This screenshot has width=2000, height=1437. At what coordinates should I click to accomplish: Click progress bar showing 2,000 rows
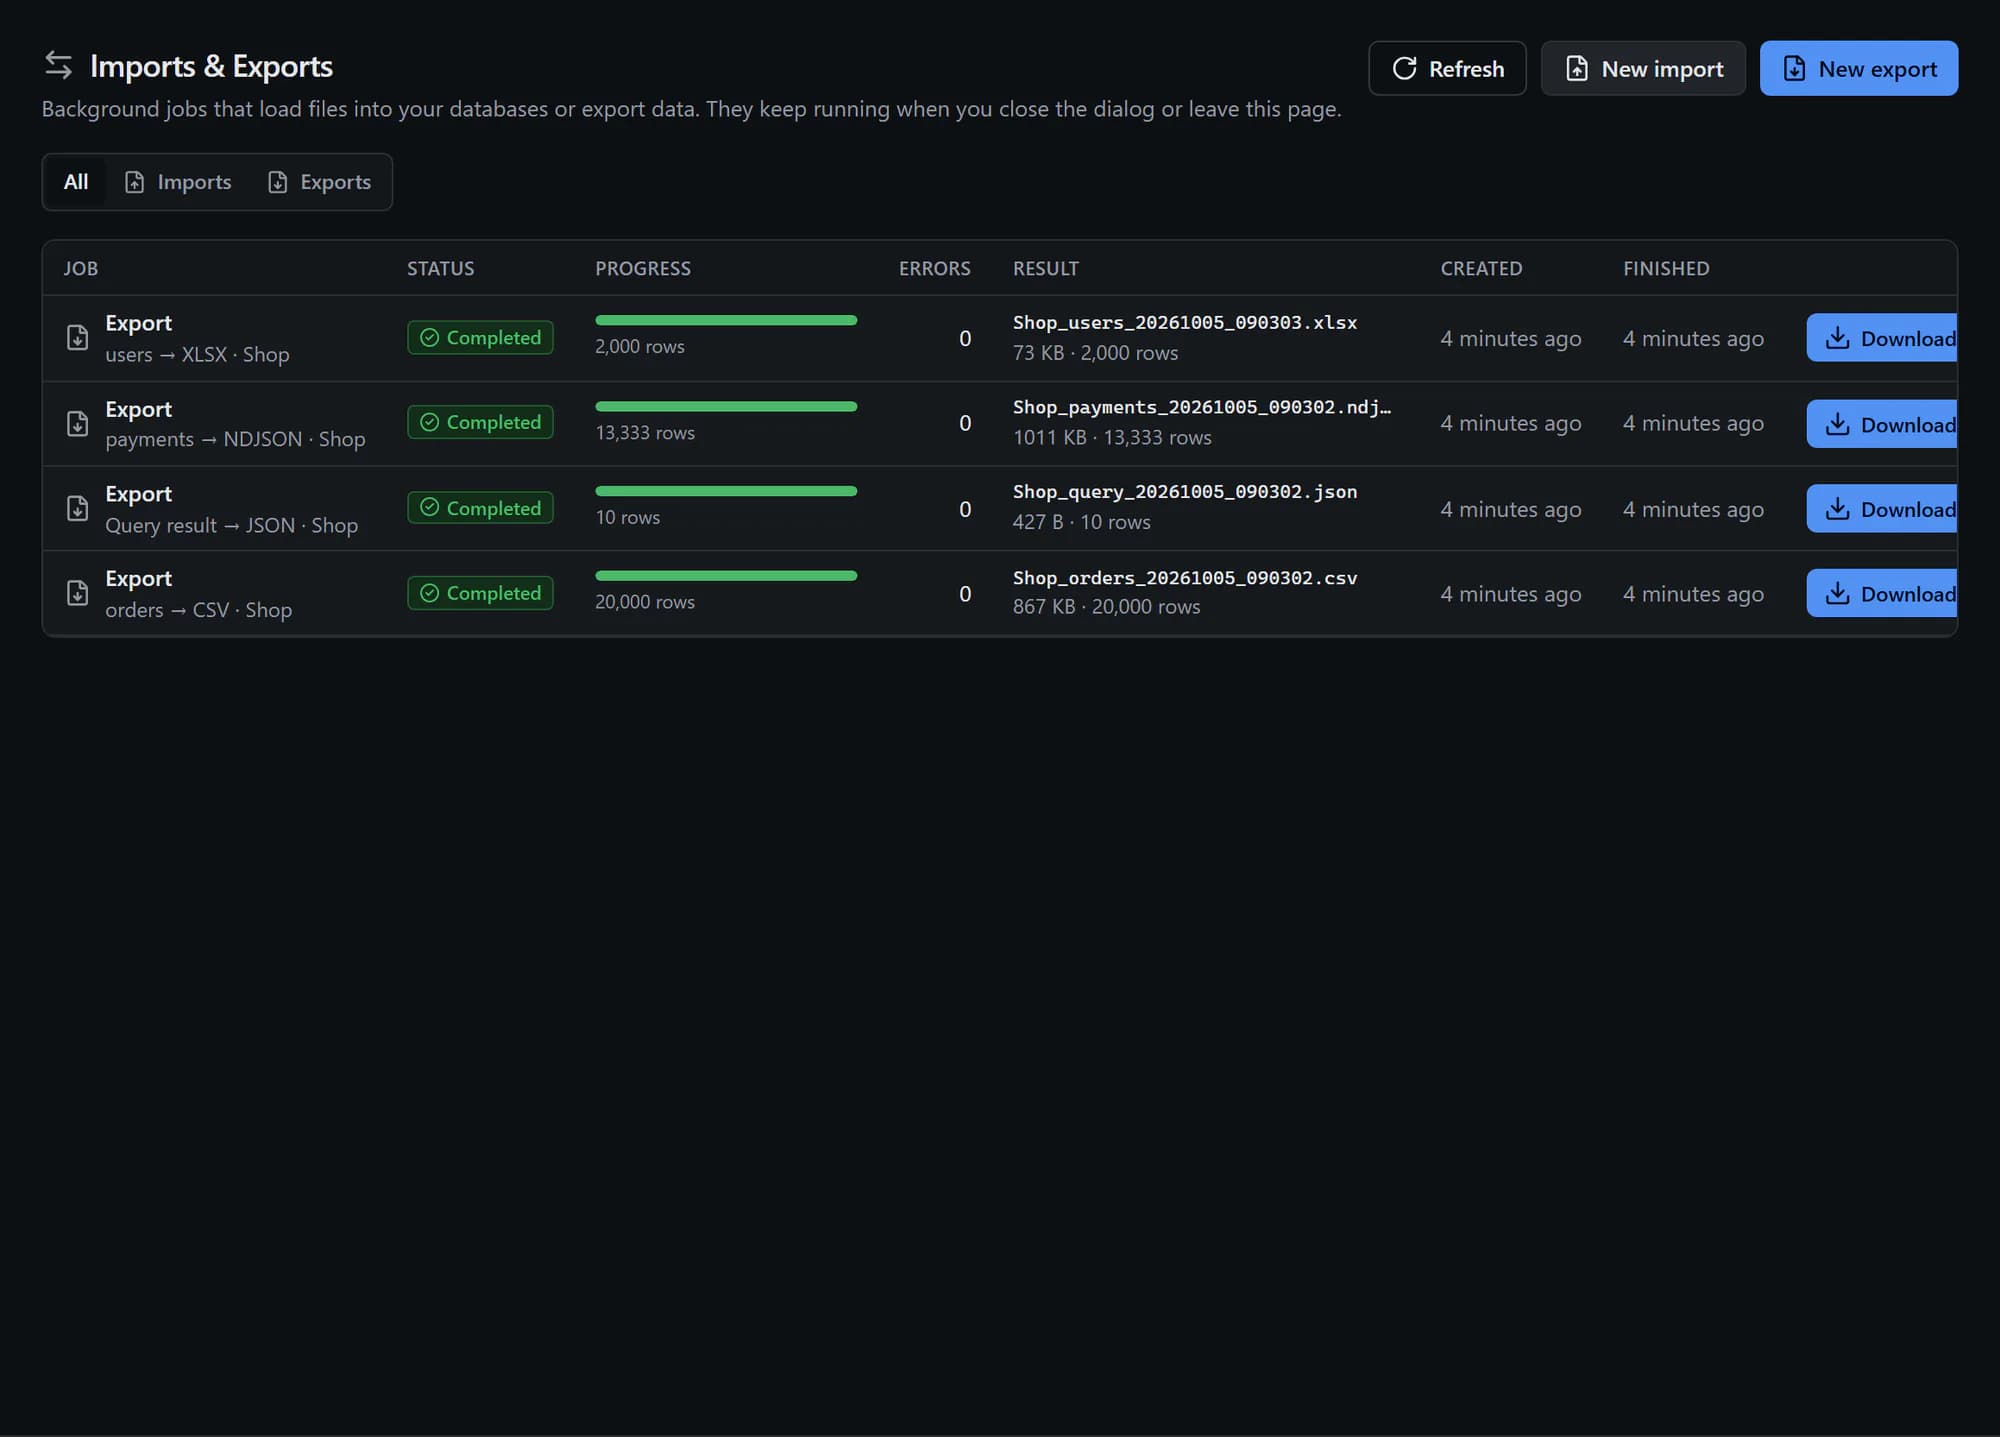click(726, 320)
